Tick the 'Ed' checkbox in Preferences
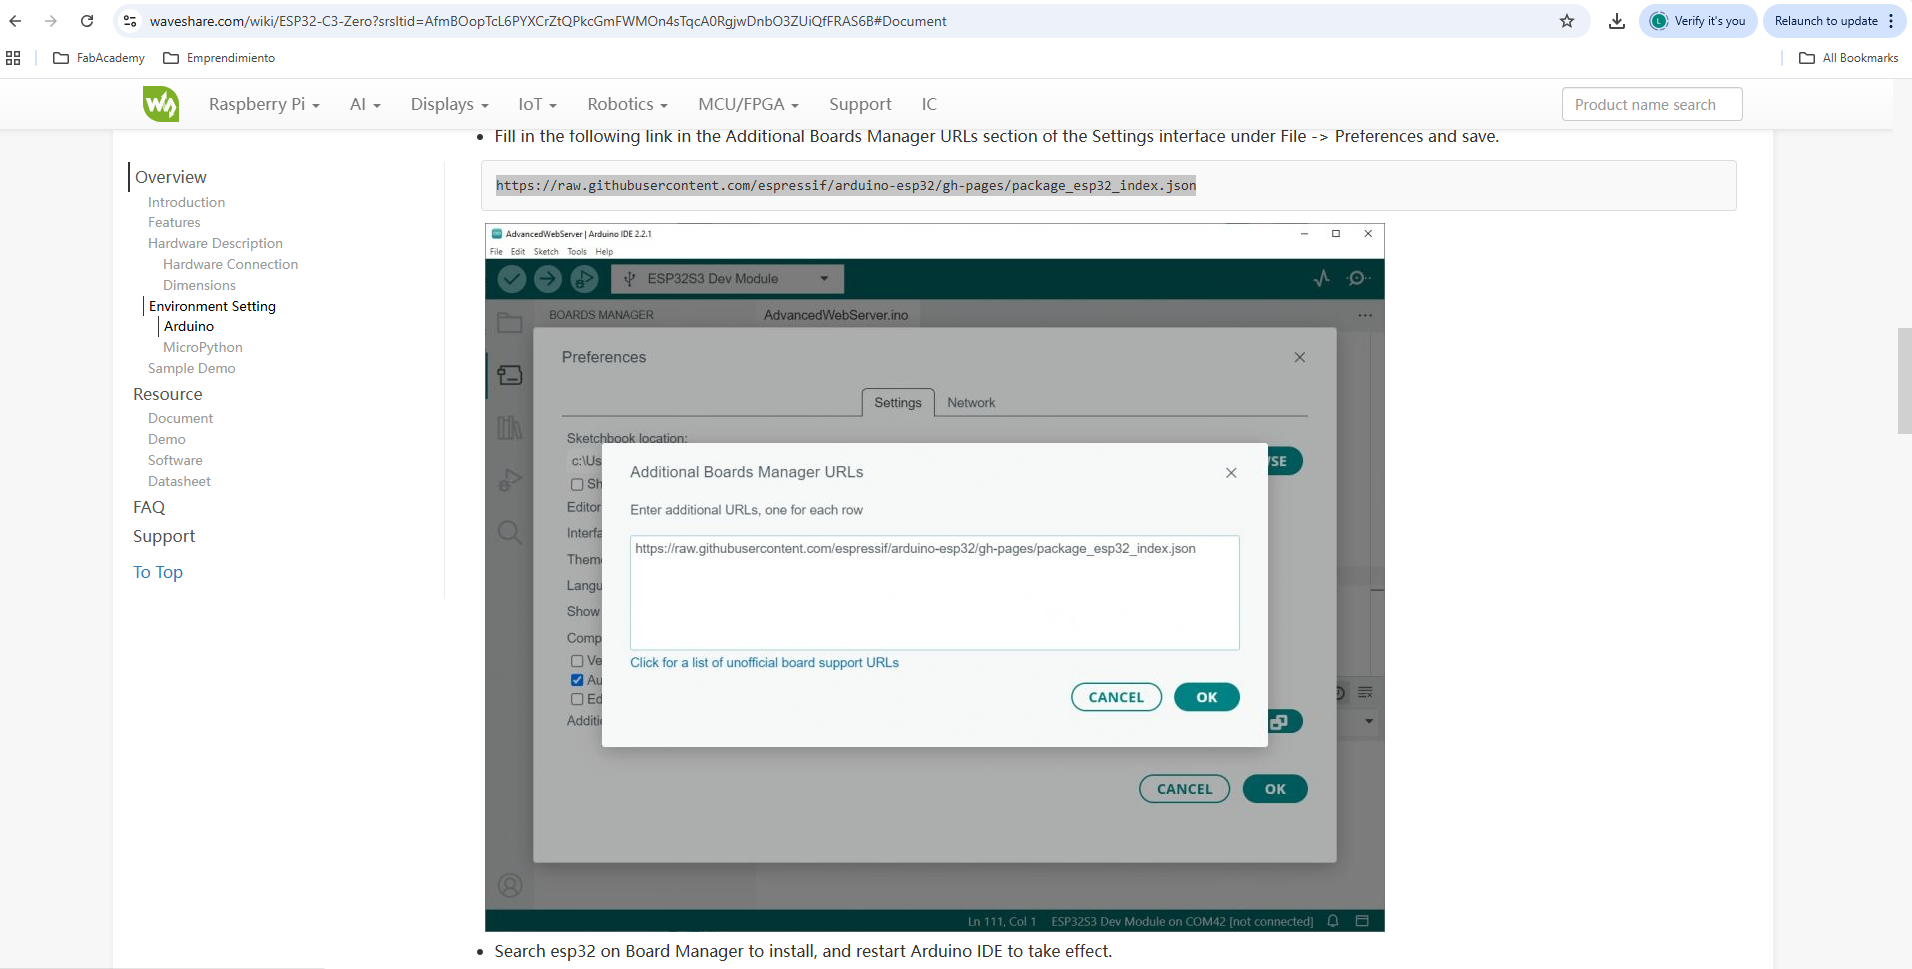The width and height of the screenshot is (1912, 969). click(577, 699)
